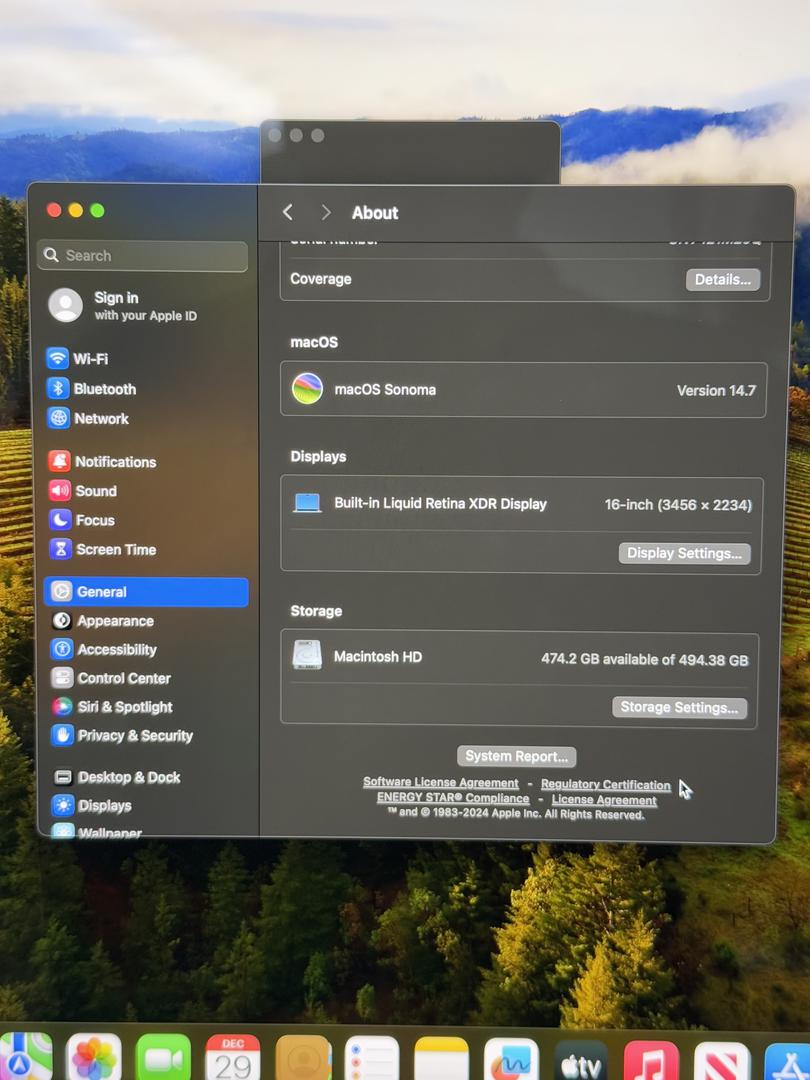Select Sound in the sidebar
810x1080 pixels.
click(96, 491)
